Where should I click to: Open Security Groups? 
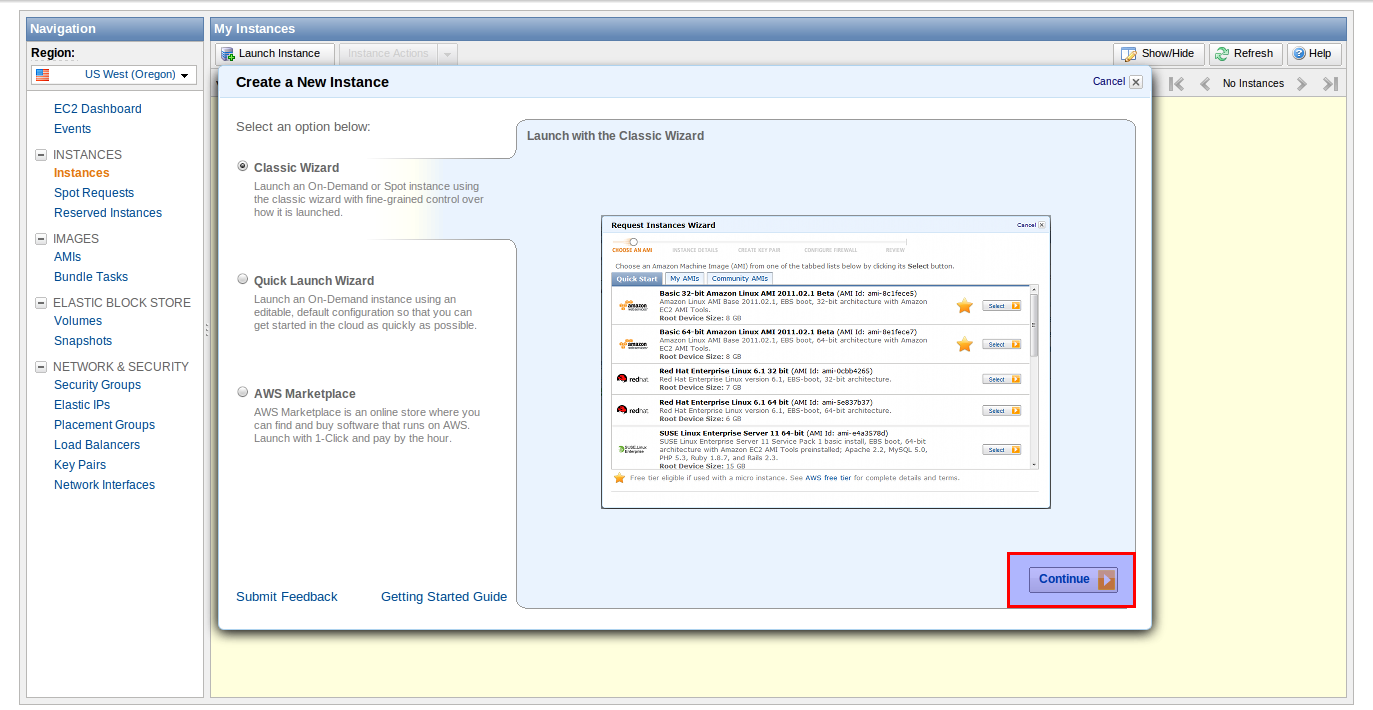(x=97, y=385)
